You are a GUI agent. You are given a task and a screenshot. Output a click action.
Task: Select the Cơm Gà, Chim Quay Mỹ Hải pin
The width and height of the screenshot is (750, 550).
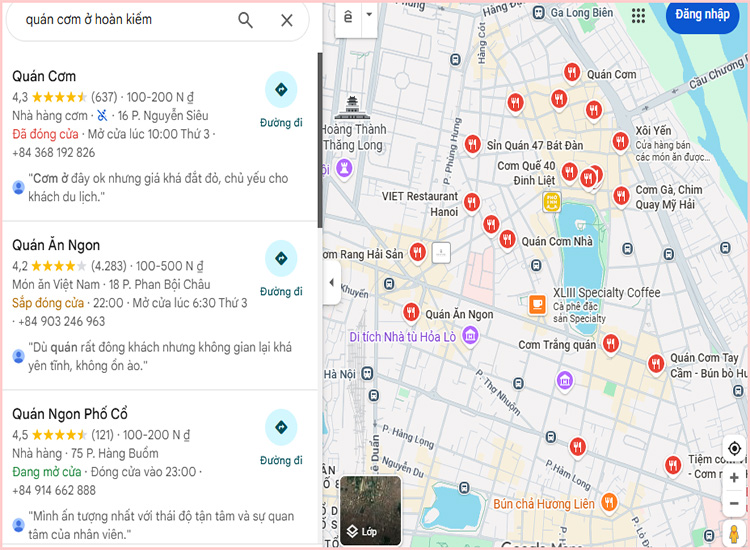pos(621,196)
